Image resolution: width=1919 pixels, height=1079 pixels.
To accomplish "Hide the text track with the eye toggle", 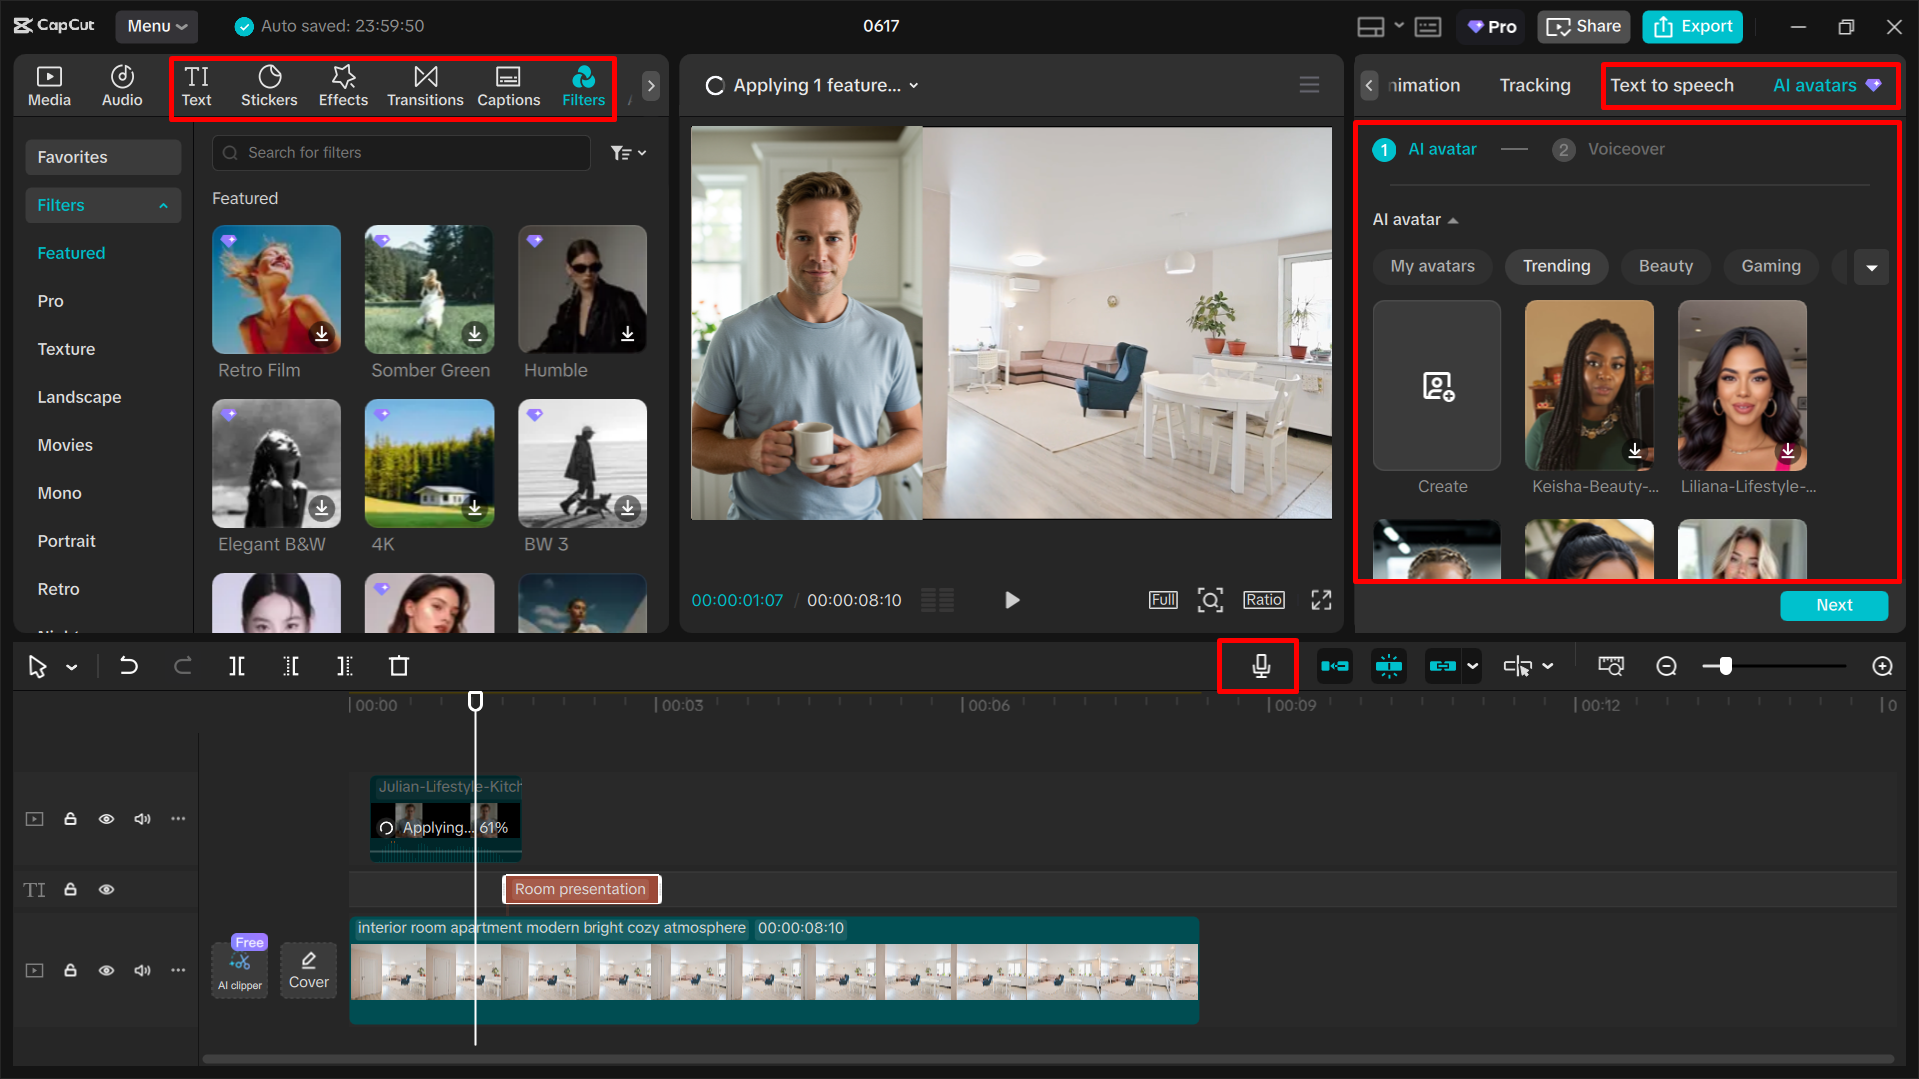I will pyautogui.click(x=107, y=888).
